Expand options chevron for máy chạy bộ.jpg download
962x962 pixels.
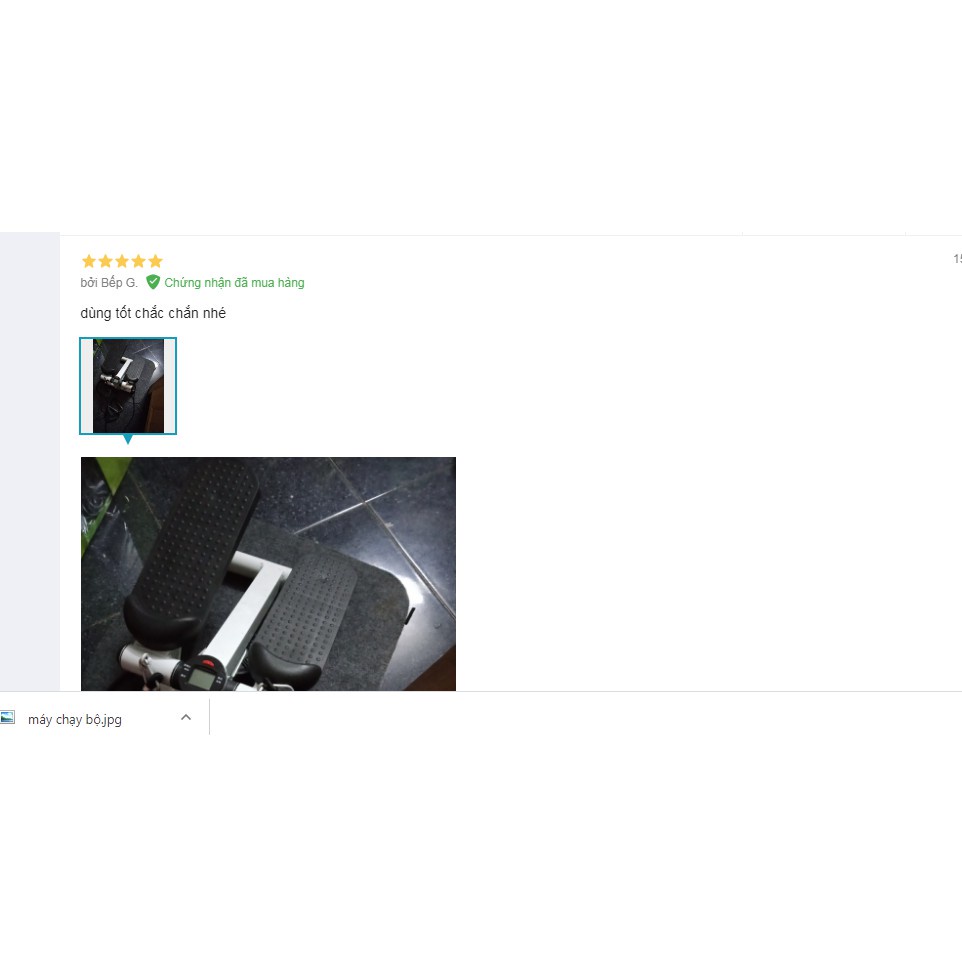[x=186, y=717]
